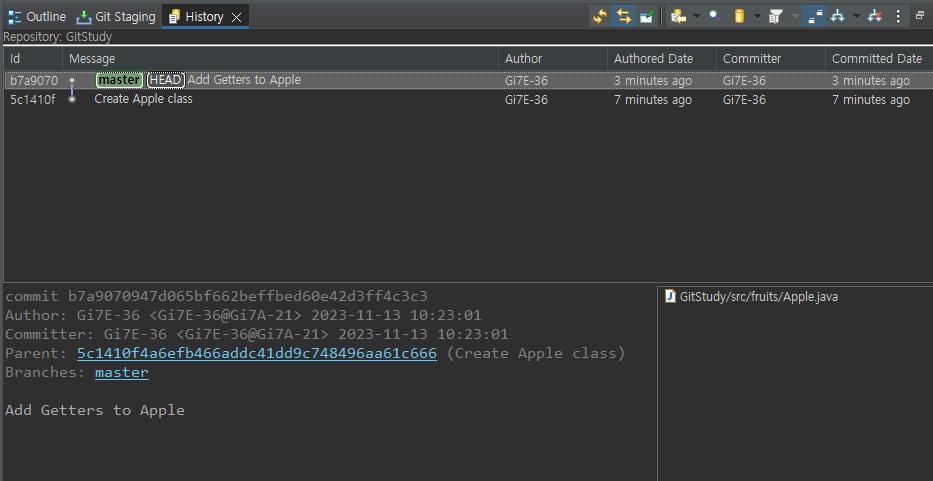
Task: Open the three-dot View Menu
Action: click(x=898, y=17)
